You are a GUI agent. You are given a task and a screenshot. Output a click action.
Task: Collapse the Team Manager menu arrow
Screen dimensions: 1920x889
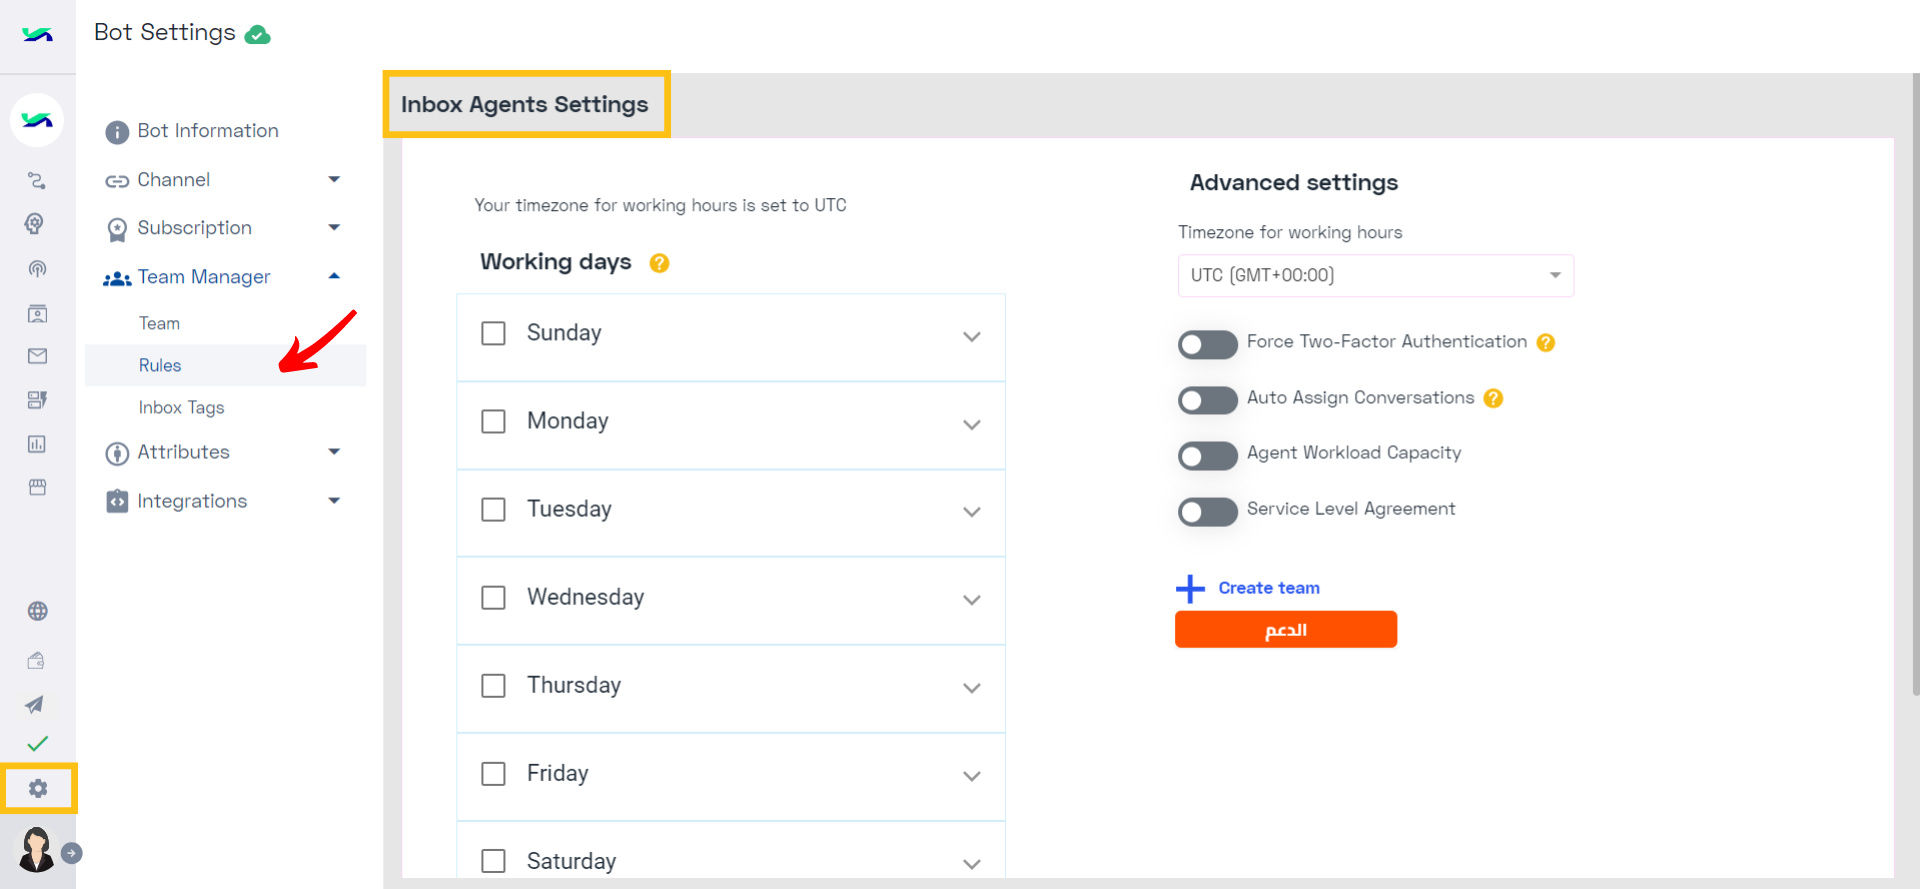click(x=334, y=276)
